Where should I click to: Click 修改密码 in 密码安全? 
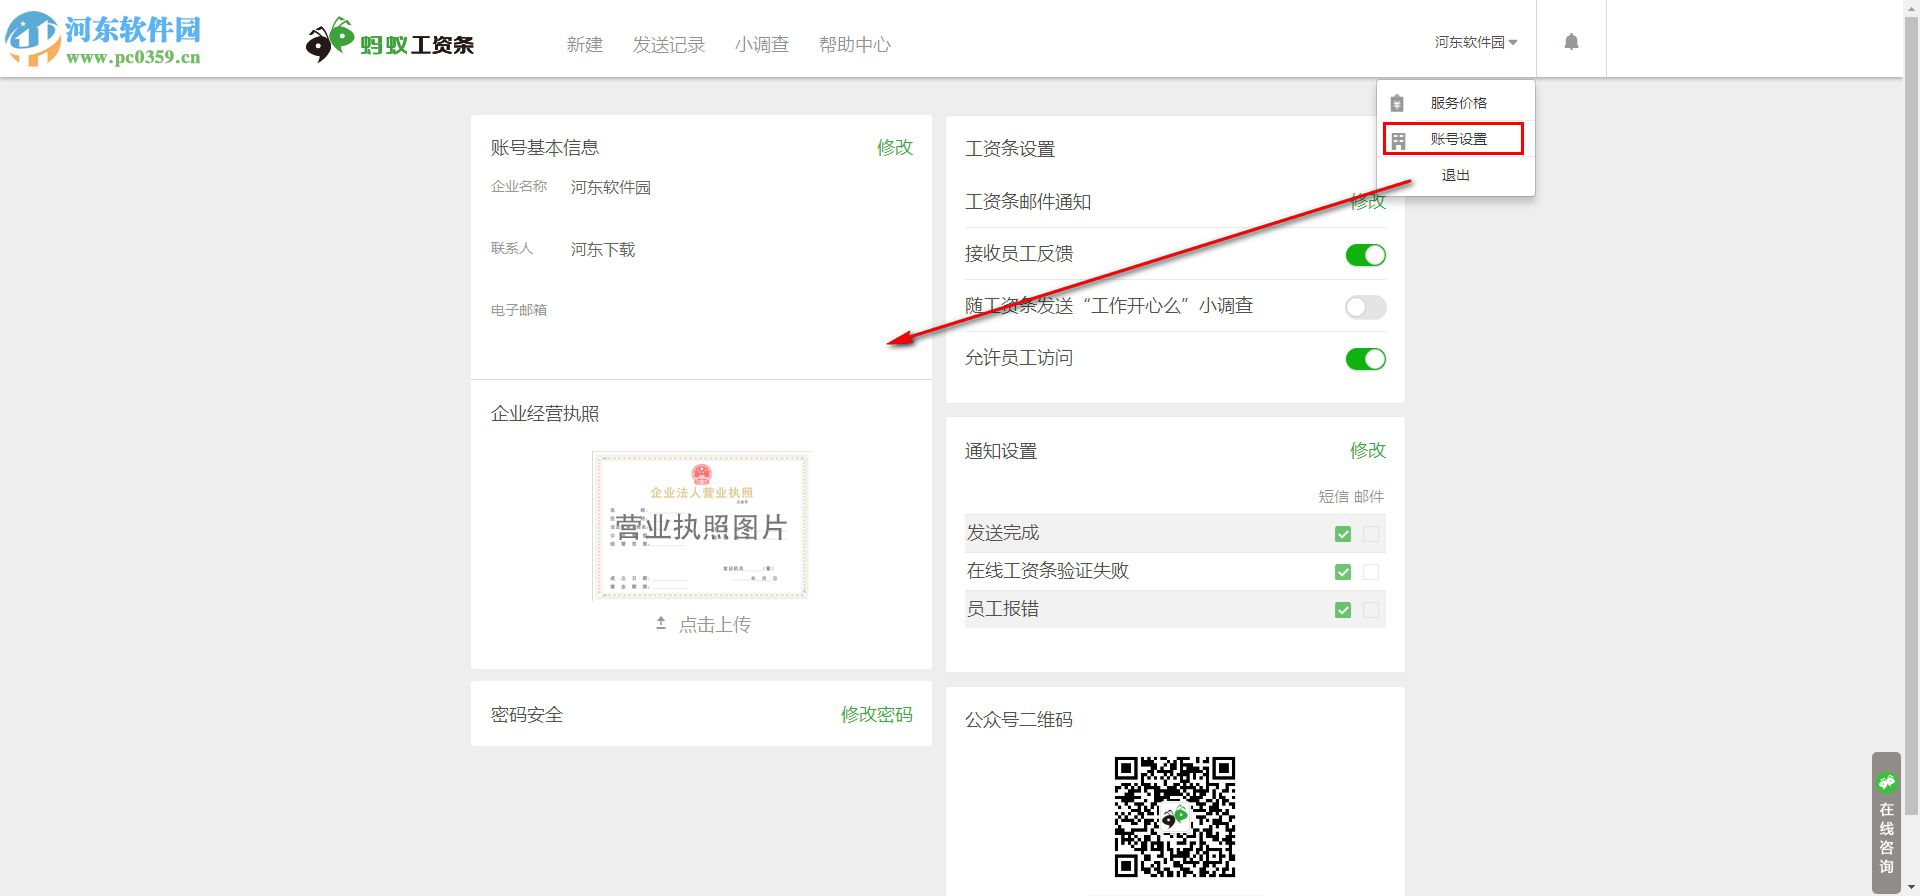(876, 714)
